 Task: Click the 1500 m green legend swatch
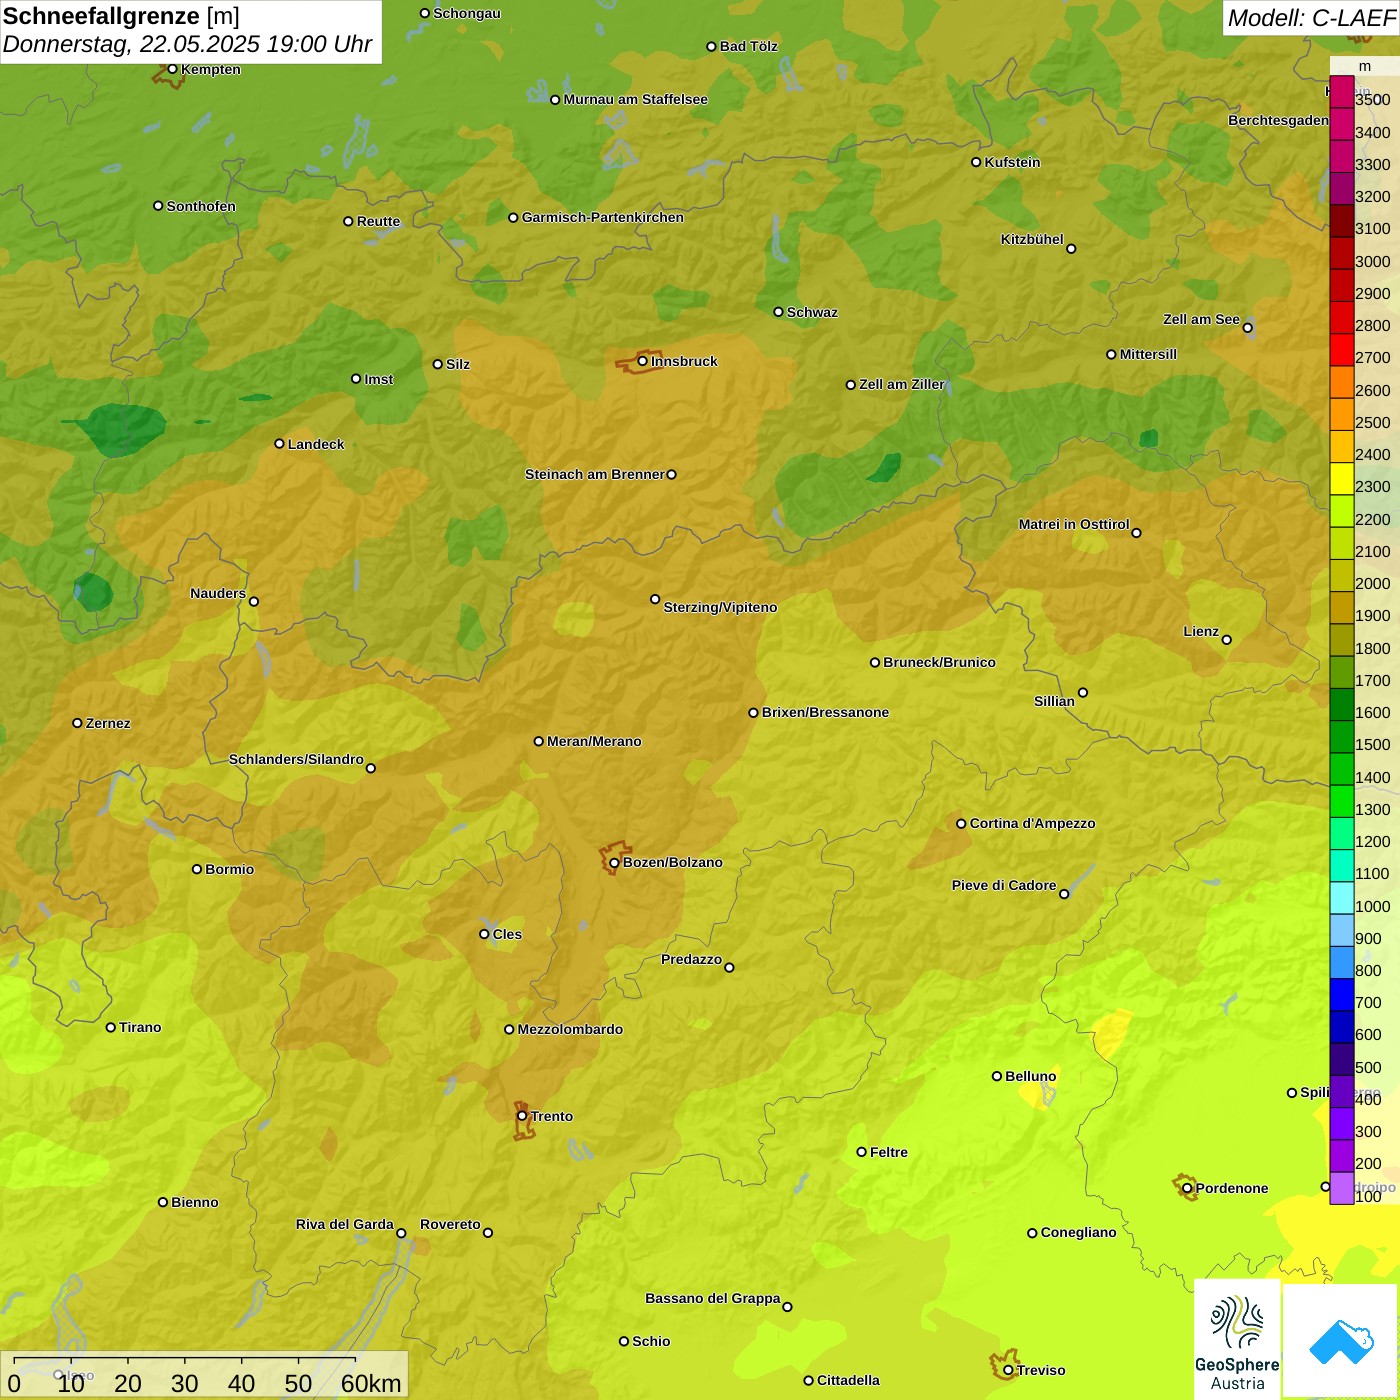click(x=1342, y=737)
